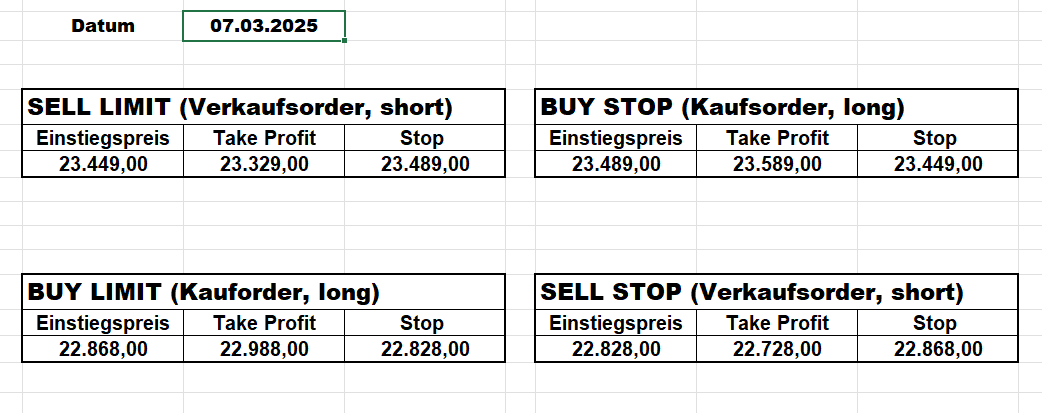Select the SELL LIMIT Stop value 23.489,00
This screenshot has width=1042, height=413.
click(x=425, y=164)
